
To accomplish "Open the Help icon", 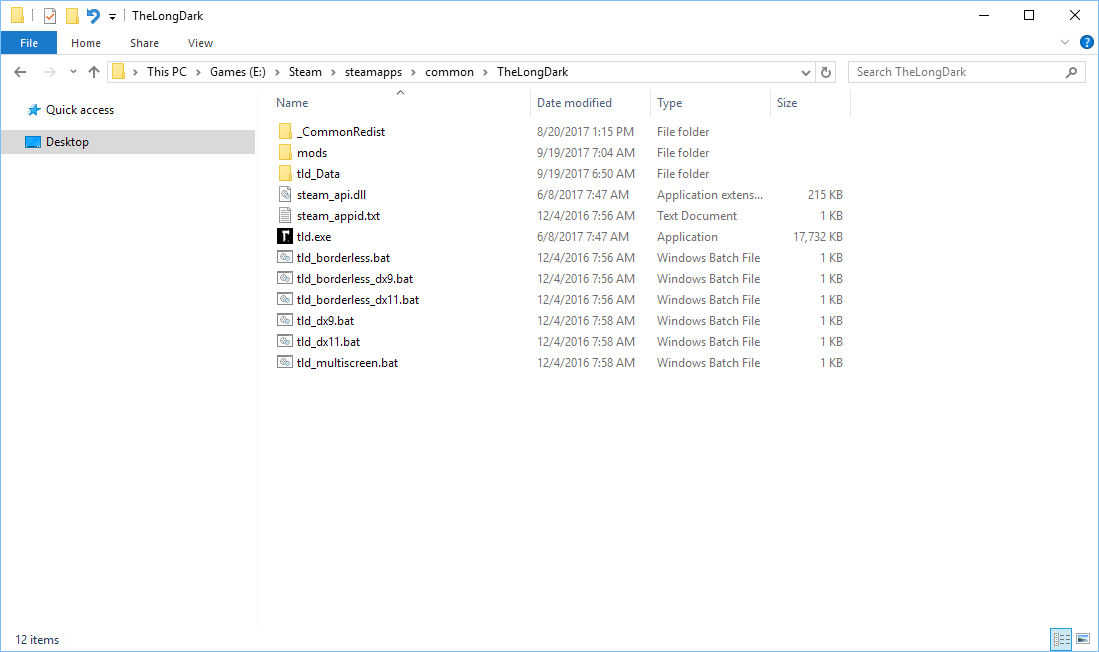I will pyautogui.click(x=1086, y=42).
